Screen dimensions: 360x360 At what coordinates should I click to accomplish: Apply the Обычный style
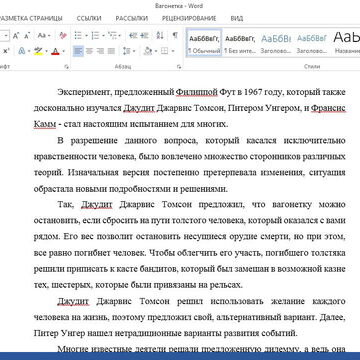coord(204,43)
